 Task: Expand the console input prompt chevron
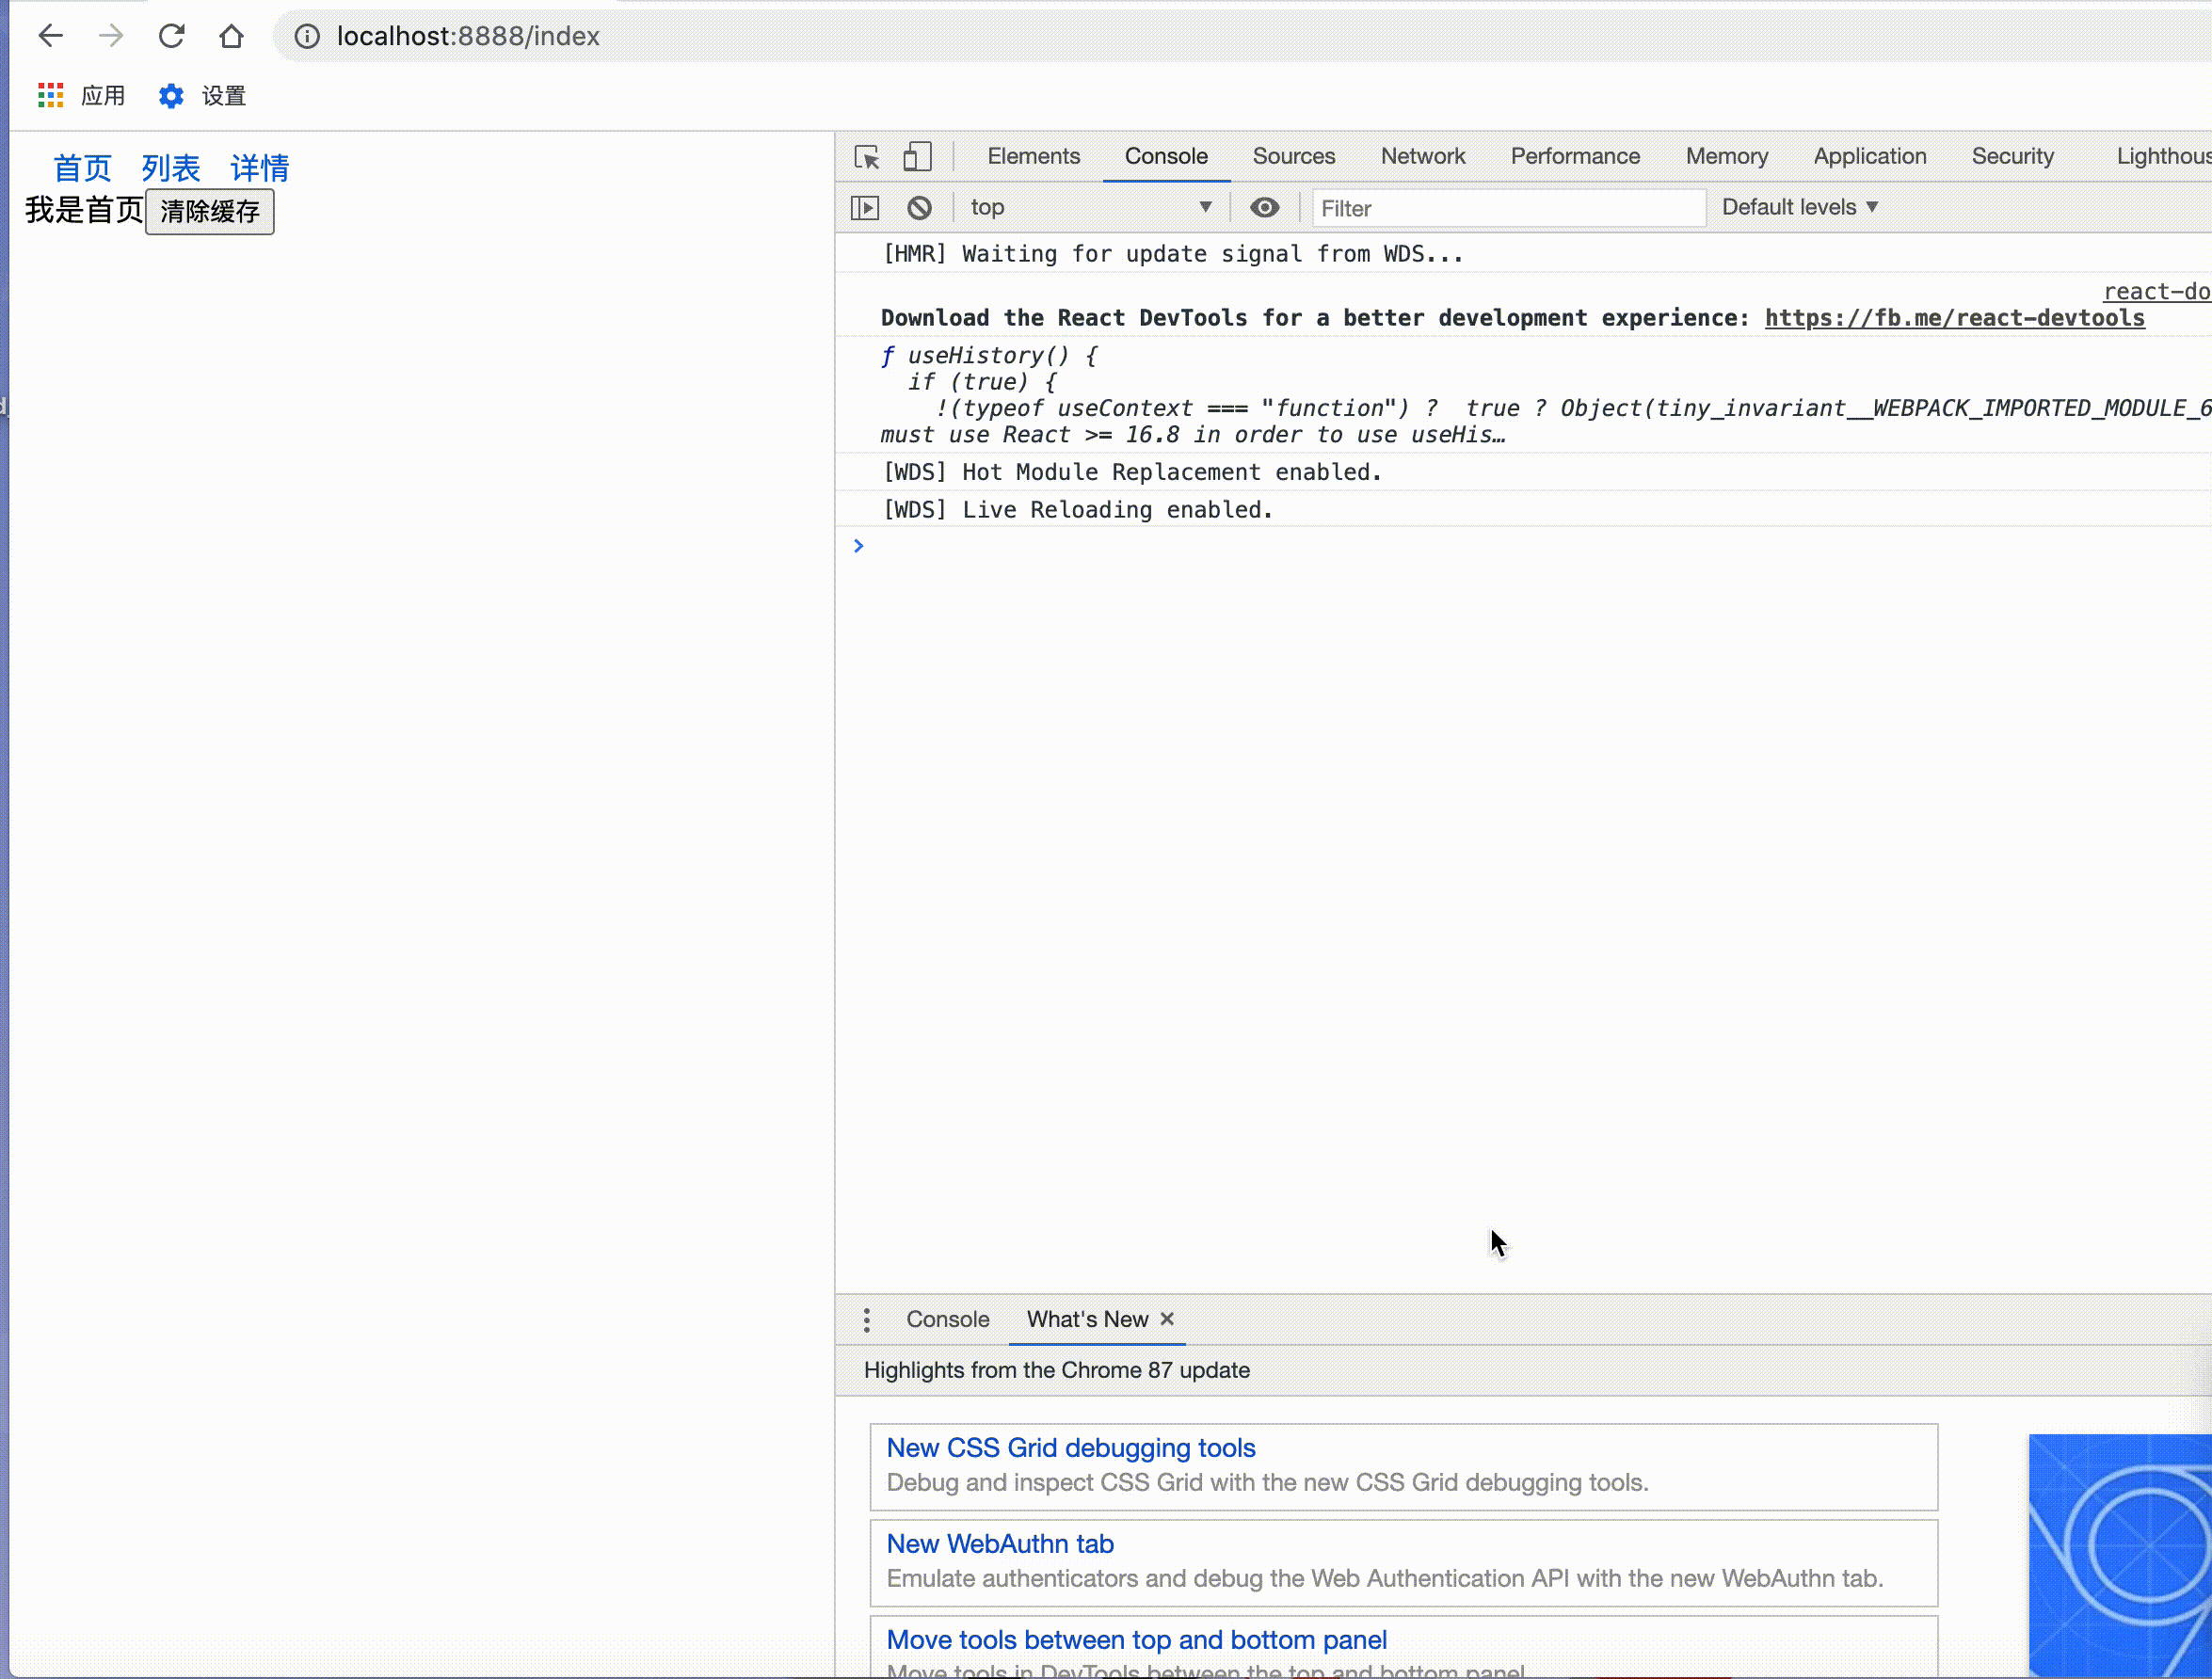pos(858,546)
